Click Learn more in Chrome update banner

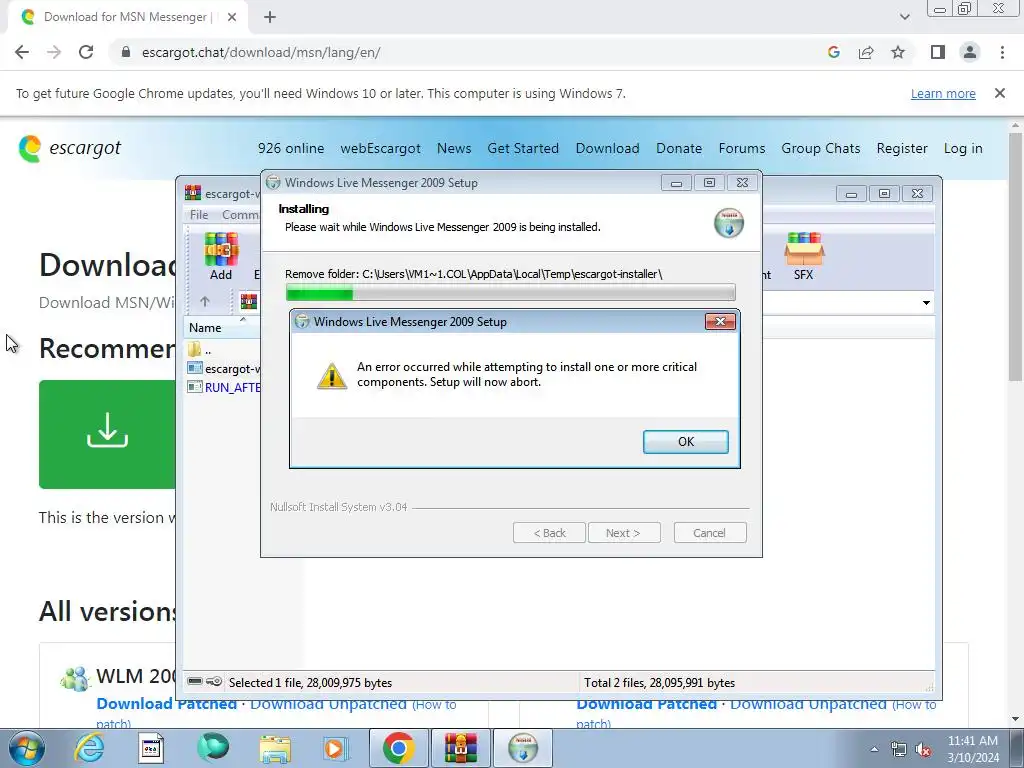click(943, 93)
